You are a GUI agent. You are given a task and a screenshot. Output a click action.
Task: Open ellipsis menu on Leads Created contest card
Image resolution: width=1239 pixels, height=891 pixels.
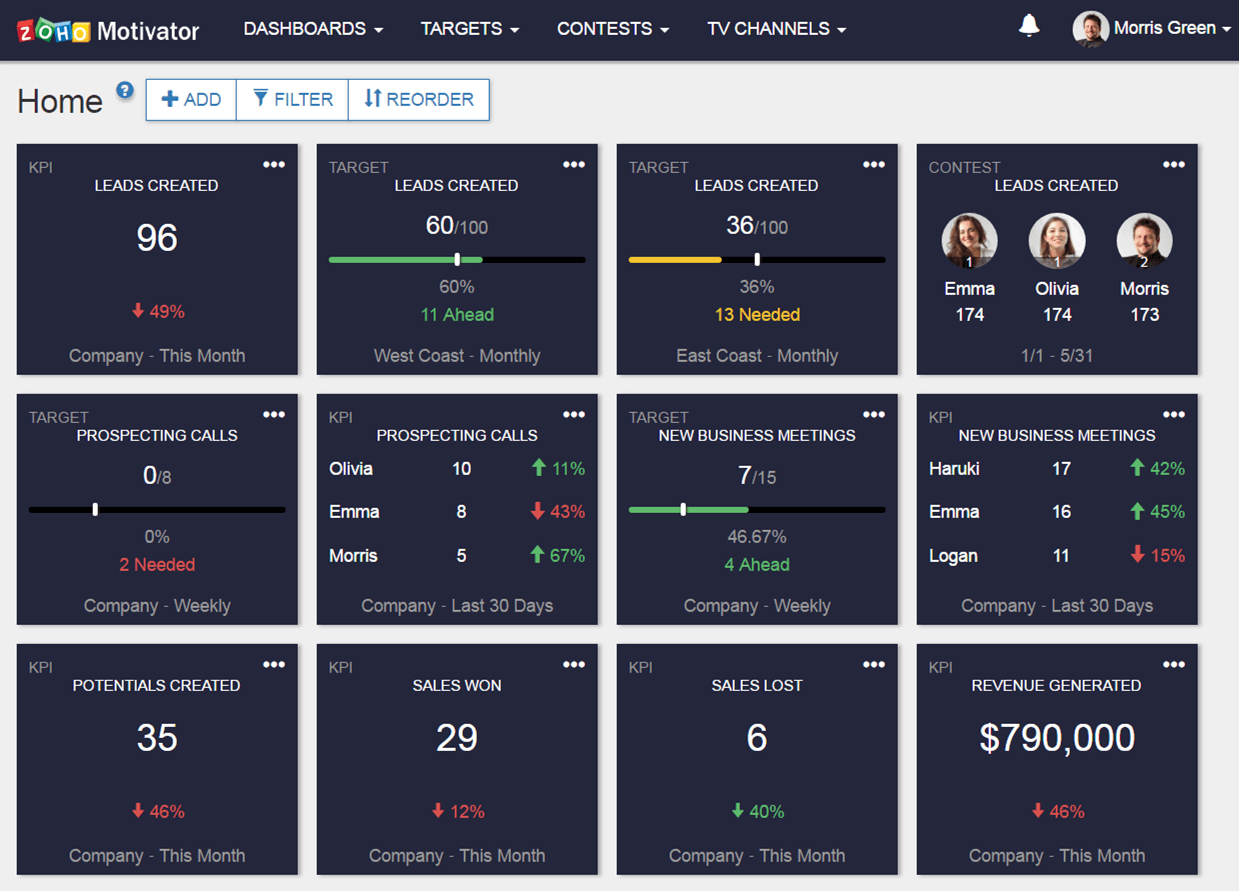pos(1173,165)
